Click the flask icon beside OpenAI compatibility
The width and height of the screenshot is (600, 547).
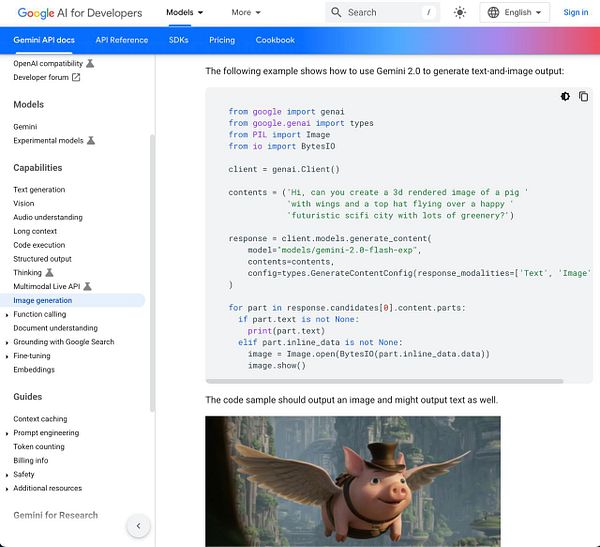[x=90, y=63]
